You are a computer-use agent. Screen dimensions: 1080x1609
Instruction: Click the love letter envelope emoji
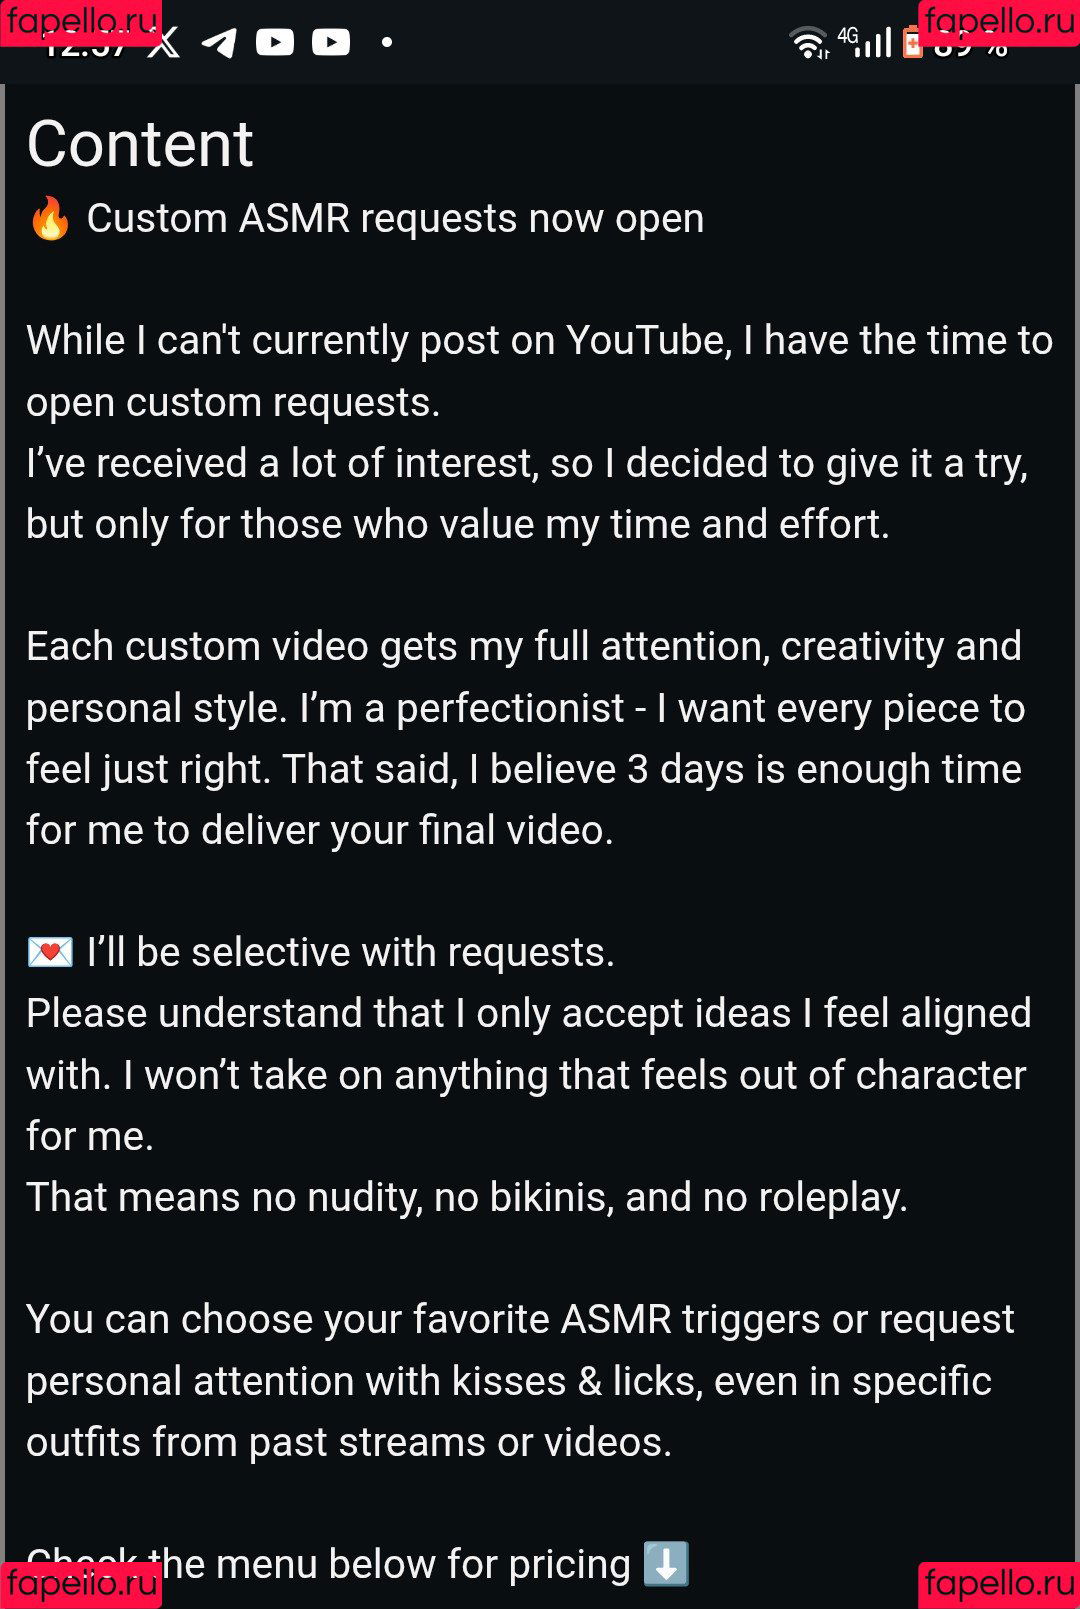(x=50, y=953)
